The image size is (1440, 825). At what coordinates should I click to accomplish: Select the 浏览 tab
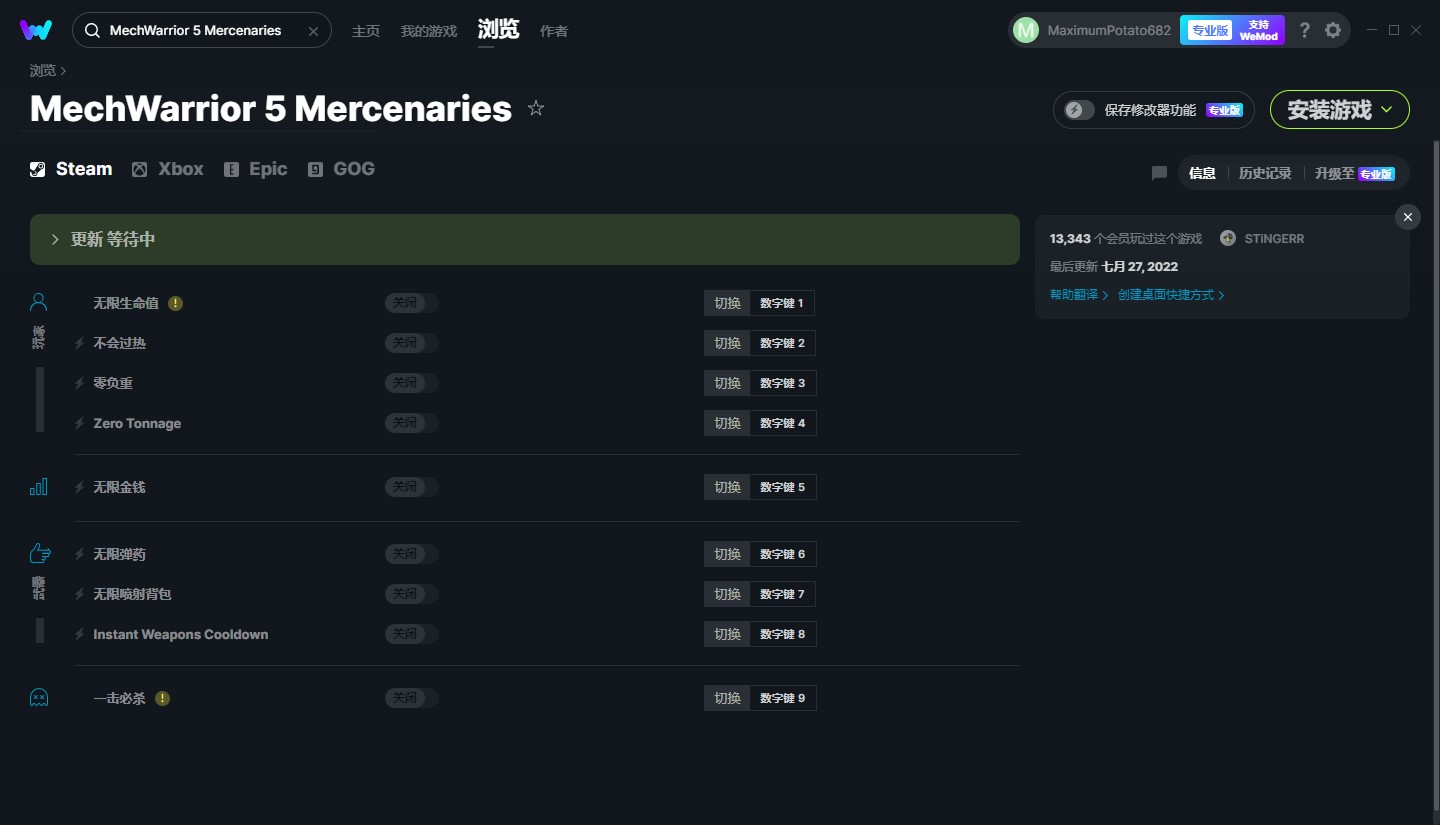(498, 30)
